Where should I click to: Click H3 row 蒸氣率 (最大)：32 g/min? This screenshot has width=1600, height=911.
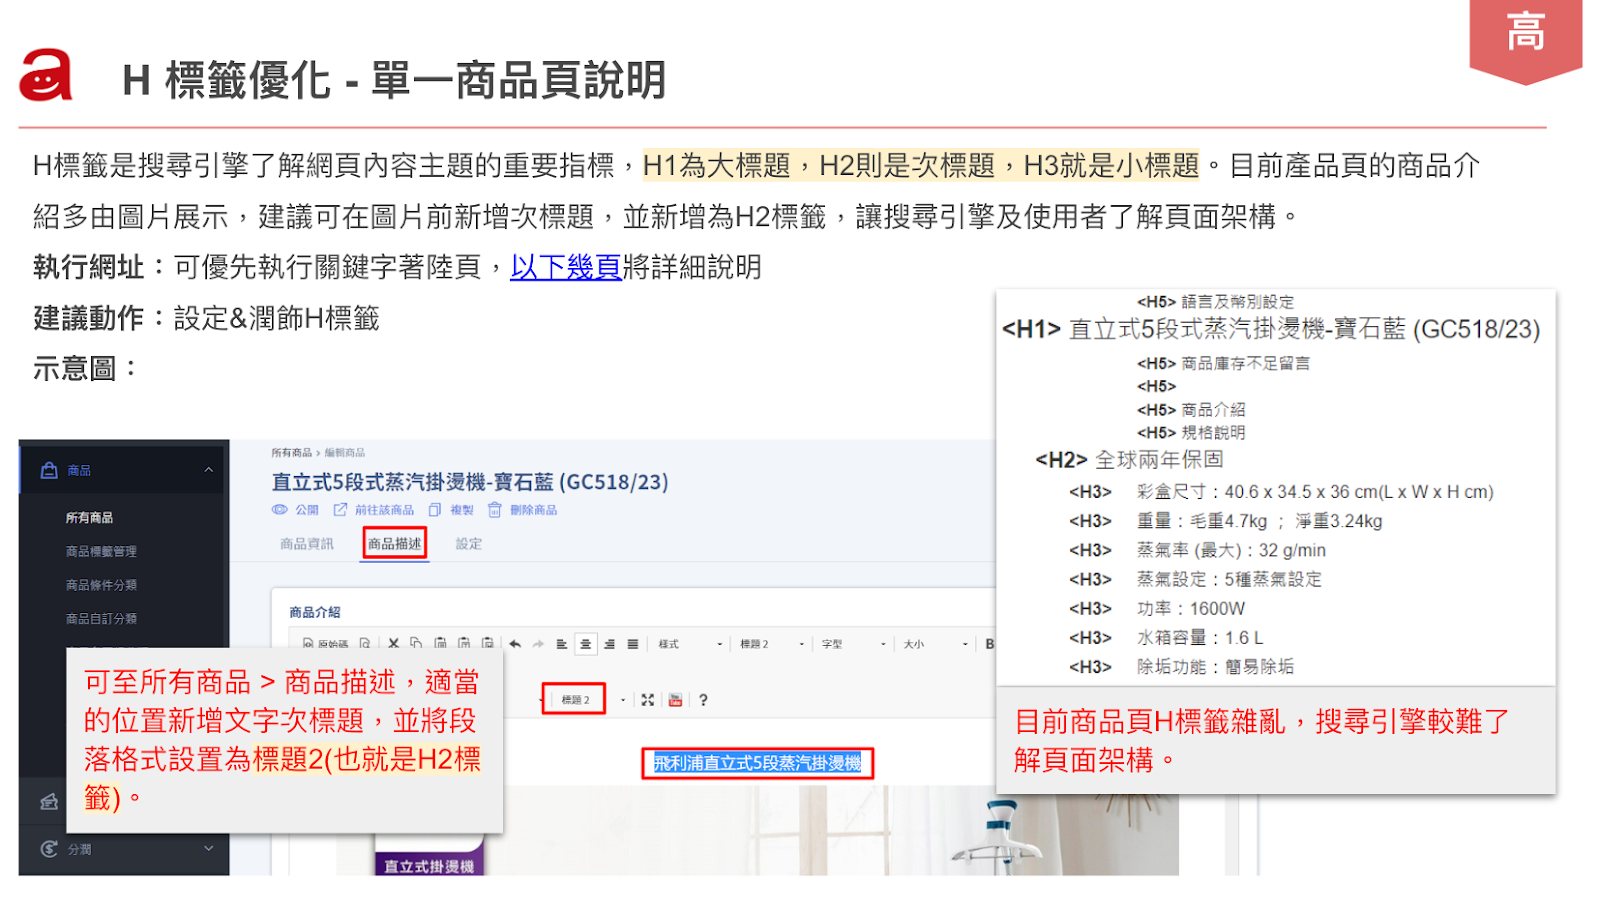1231,550
